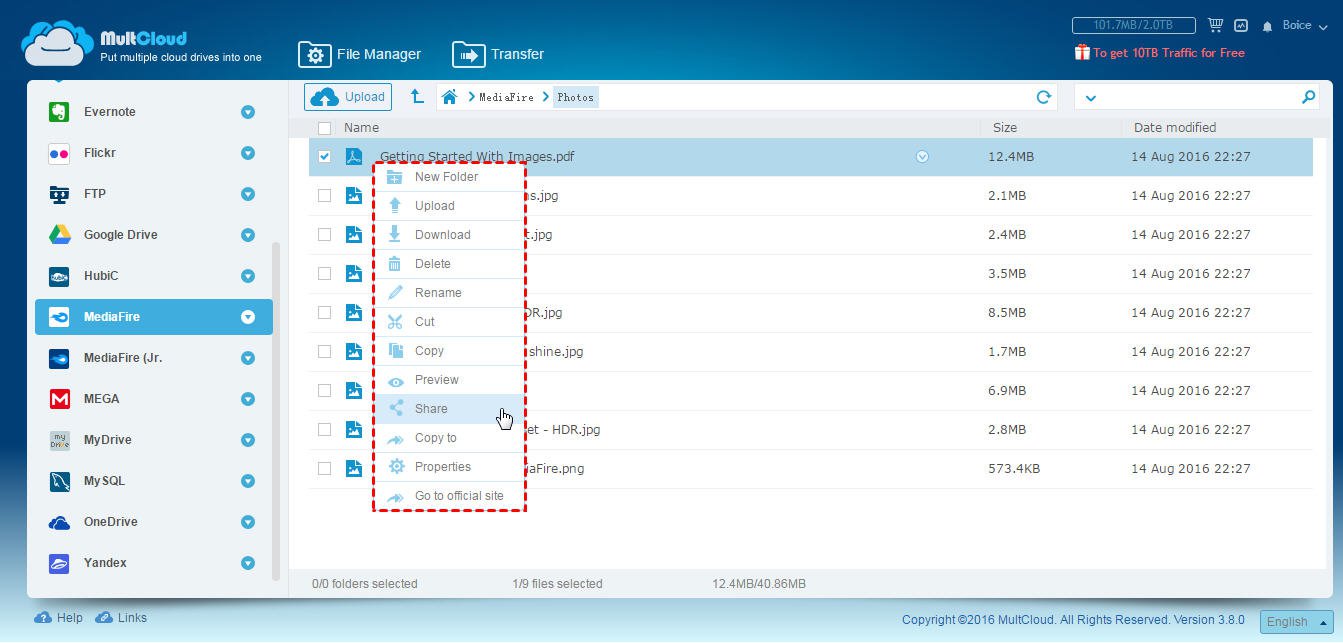The width and height of the screenshot is (1343, 643).
Task: Open the search filter dropdown chevron
Action: click(x=1091, y=98)
